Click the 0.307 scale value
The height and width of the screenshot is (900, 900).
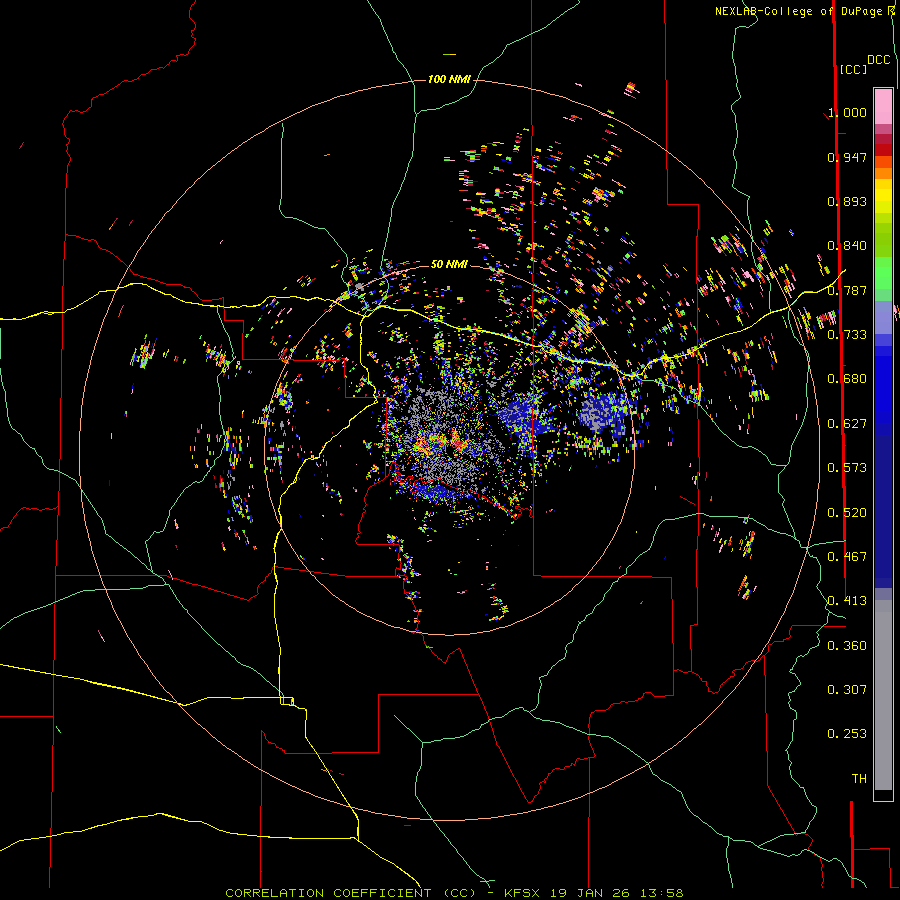coord(847,690)
